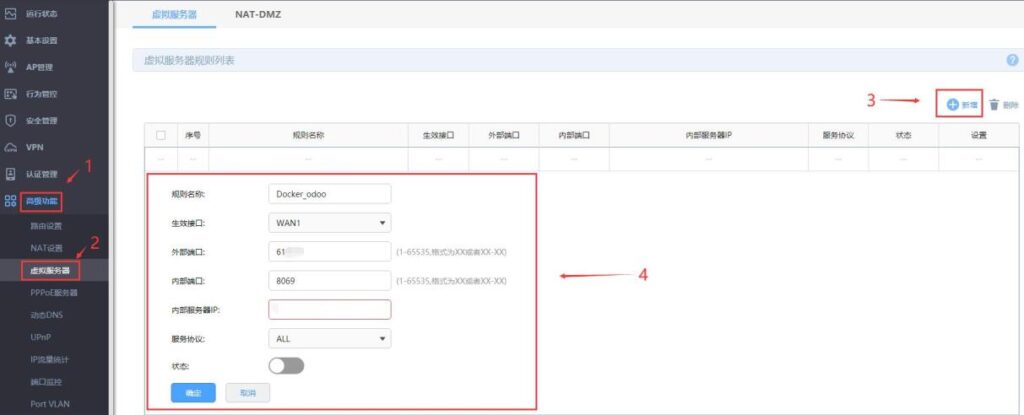Switch to the NAT-DMZ tab

click(258, 14)
